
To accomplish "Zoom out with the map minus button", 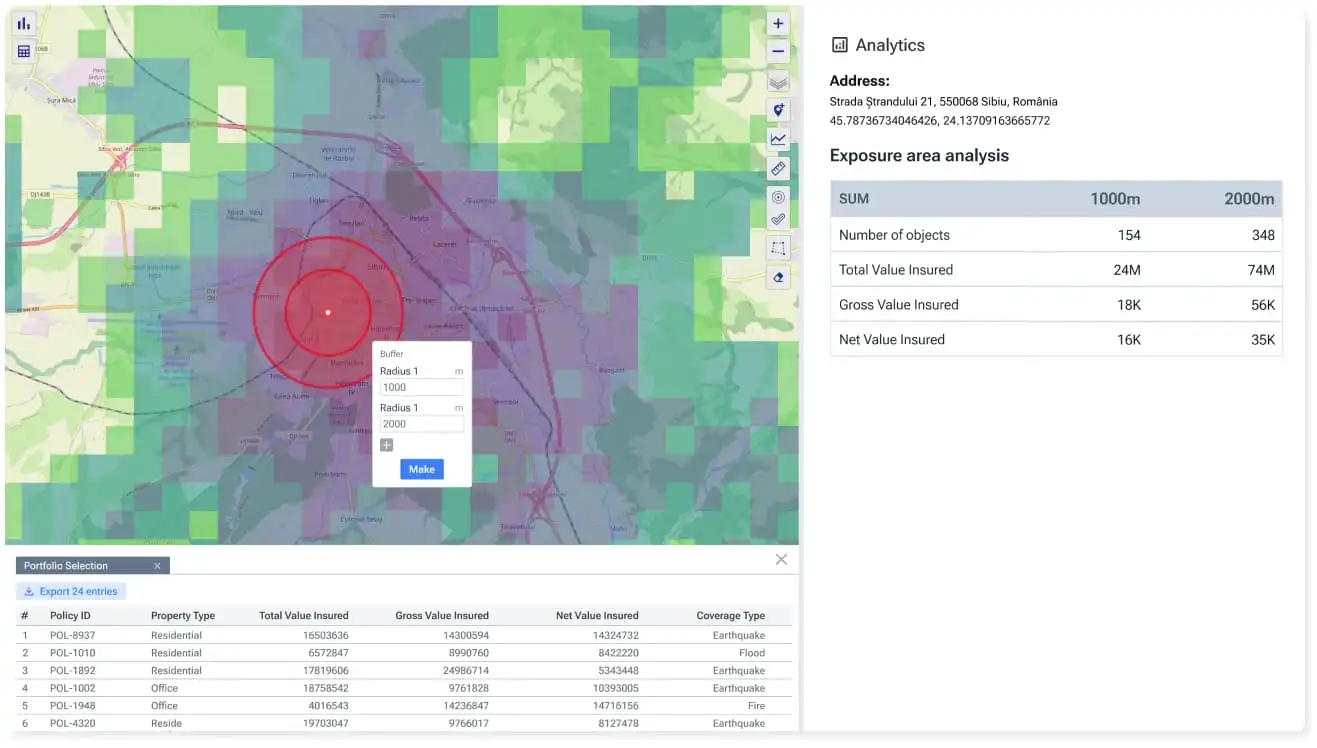I will [778, 51].
